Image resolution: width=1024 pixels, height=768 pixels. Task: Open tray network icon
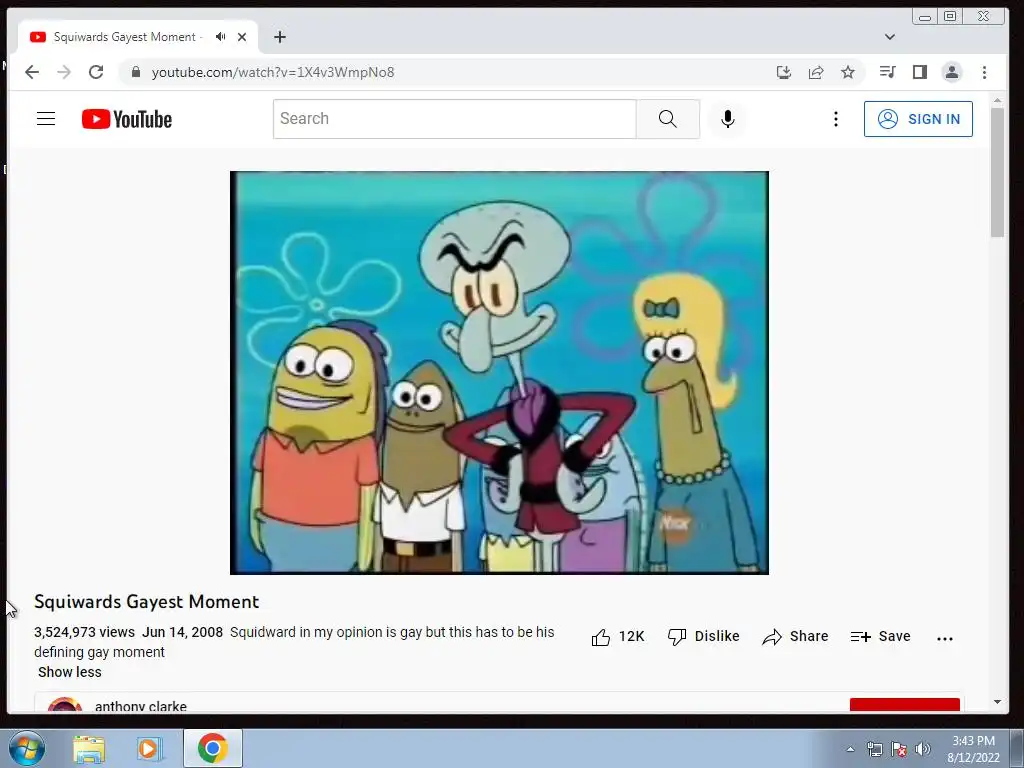(874, 749)
